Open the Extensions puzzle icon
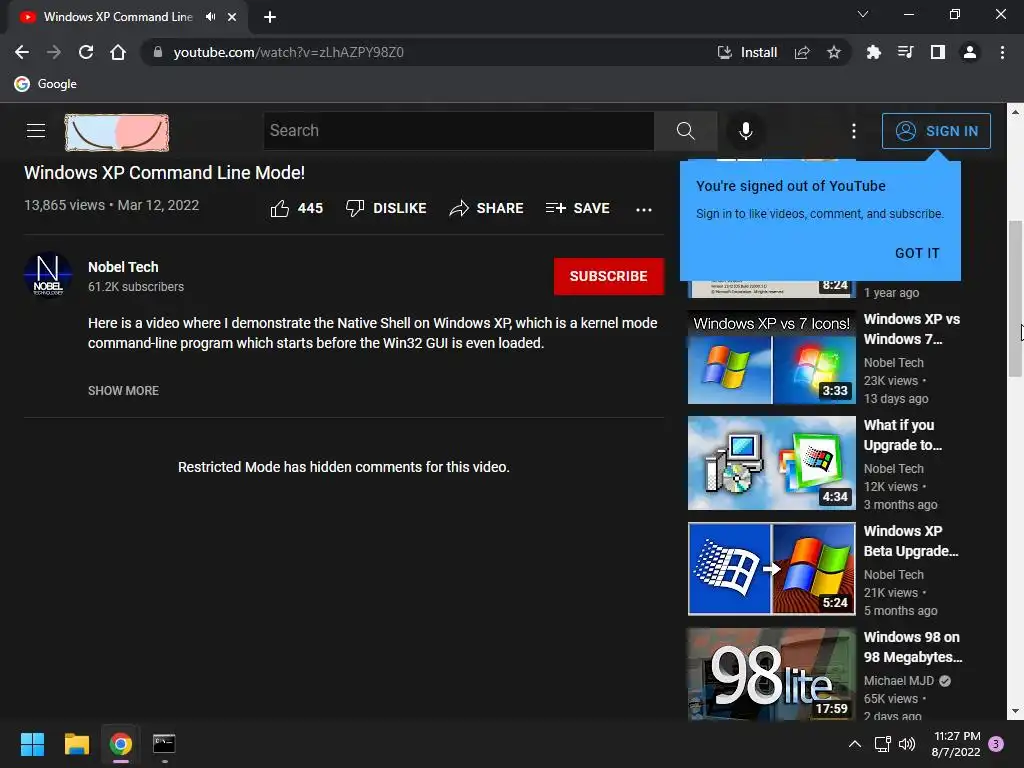This screenshot has height=768, width=1024. tap(873, 52)
